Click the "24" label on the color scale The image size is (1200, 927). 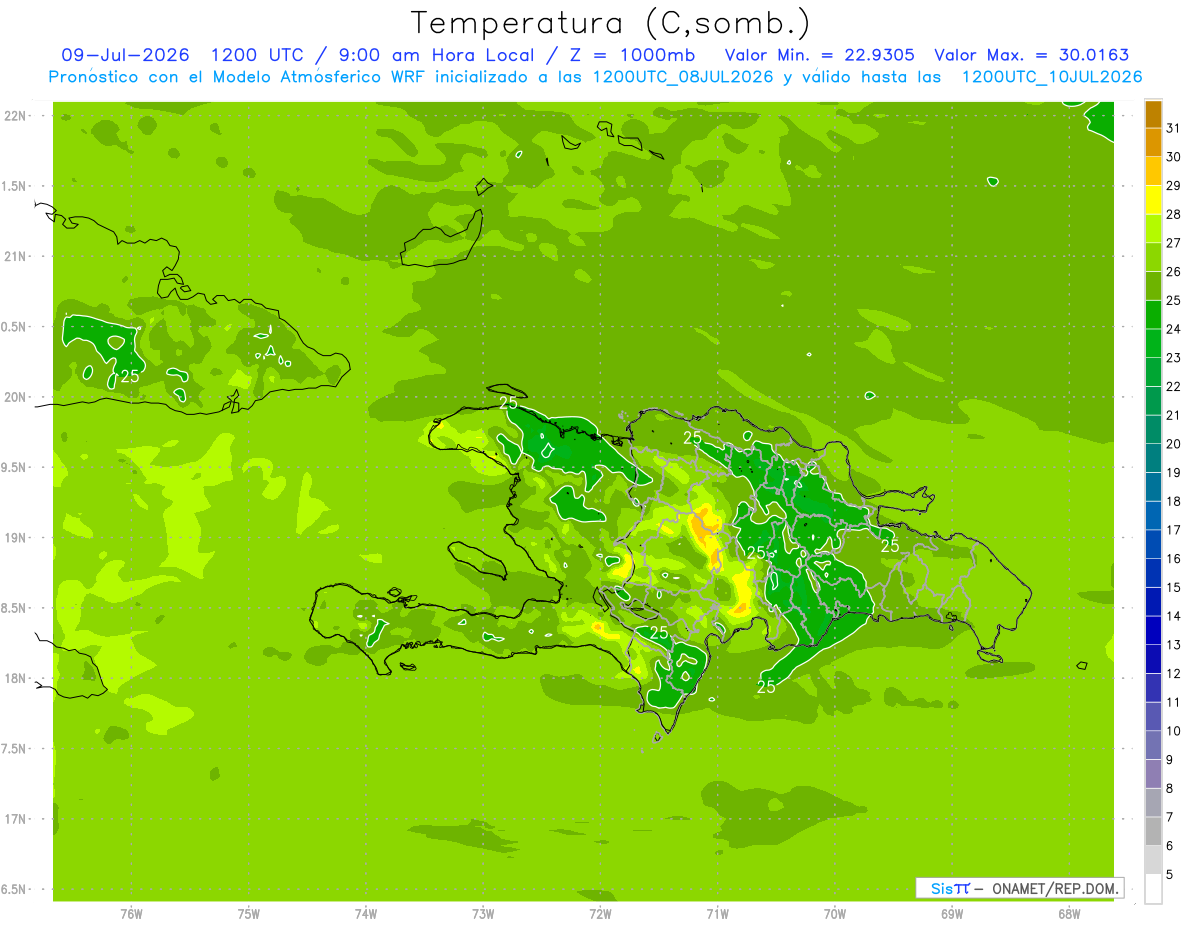click(1173, 329)
